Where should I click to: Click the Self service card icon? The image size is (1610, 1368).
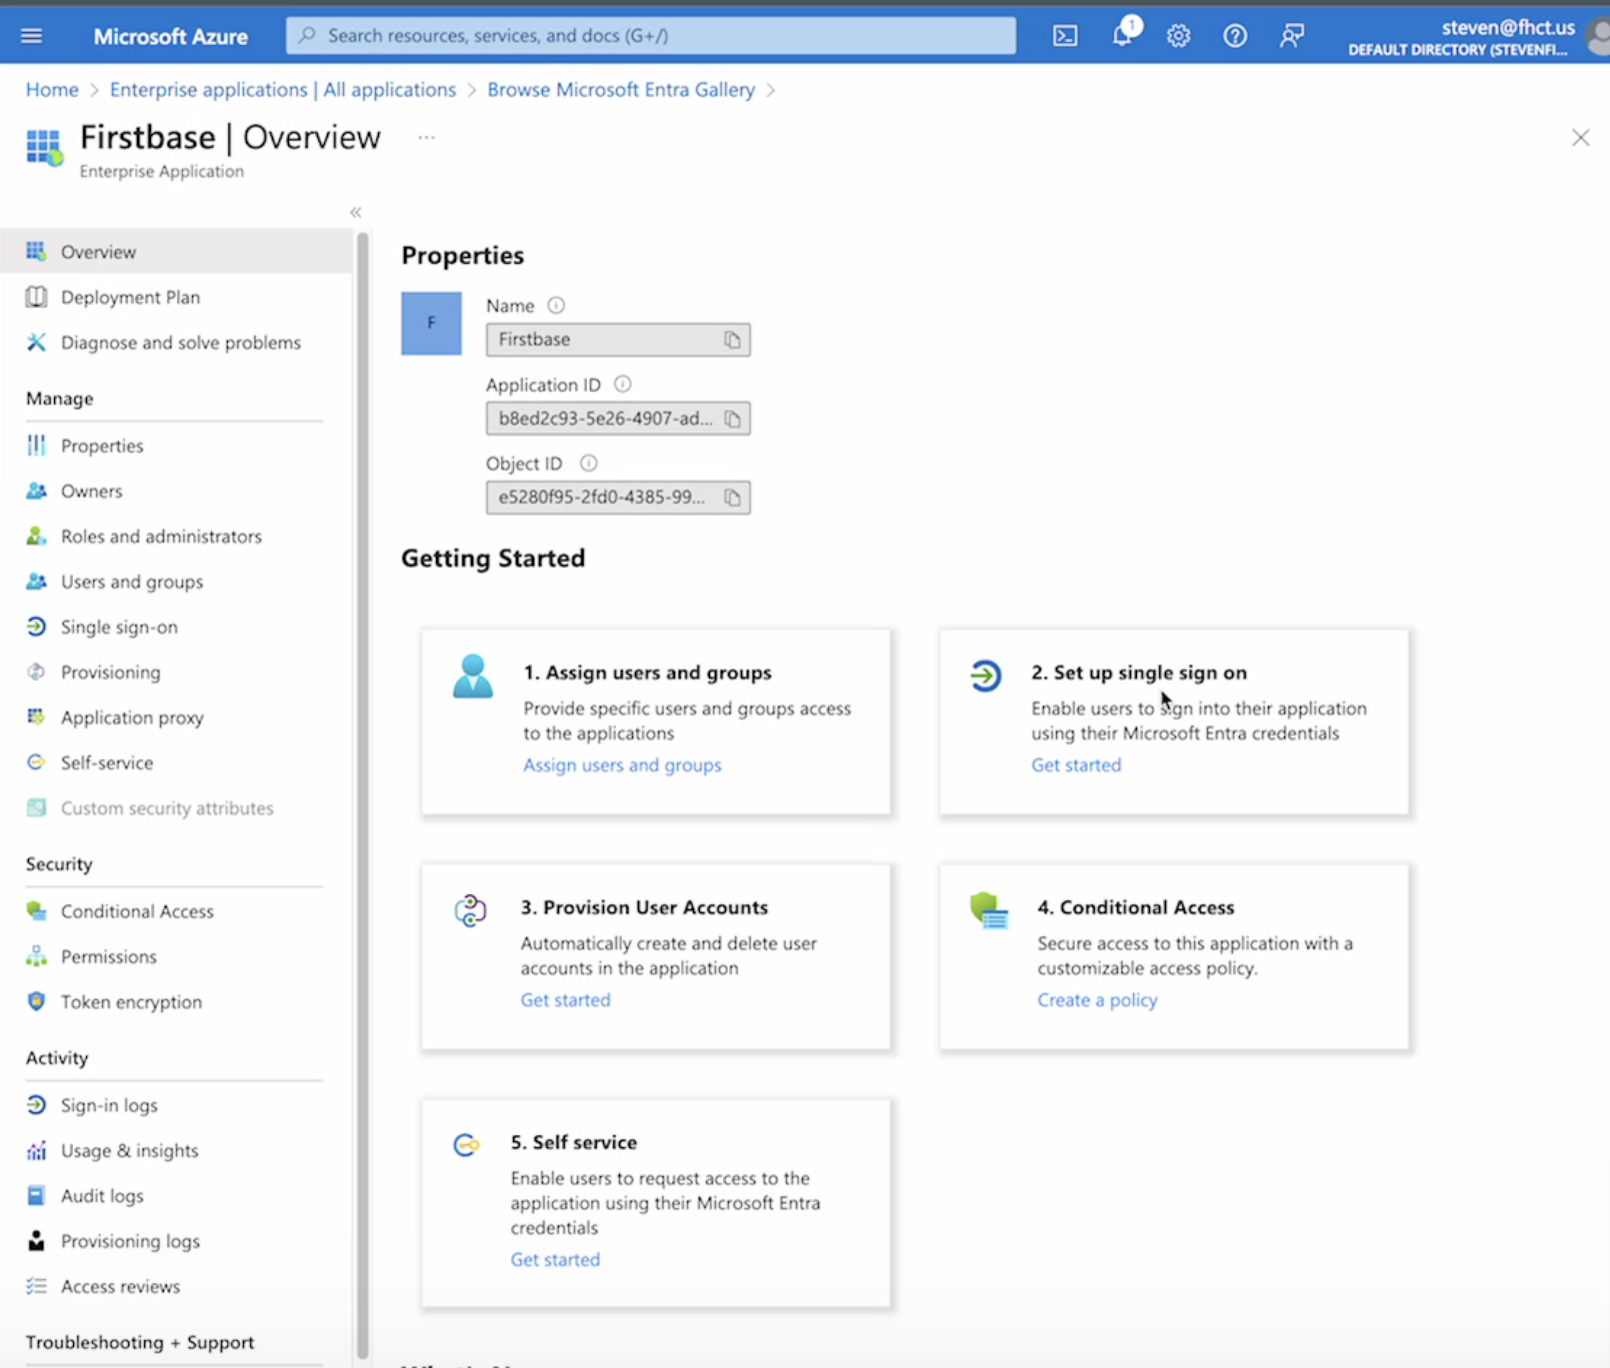tap(466, 1145)
